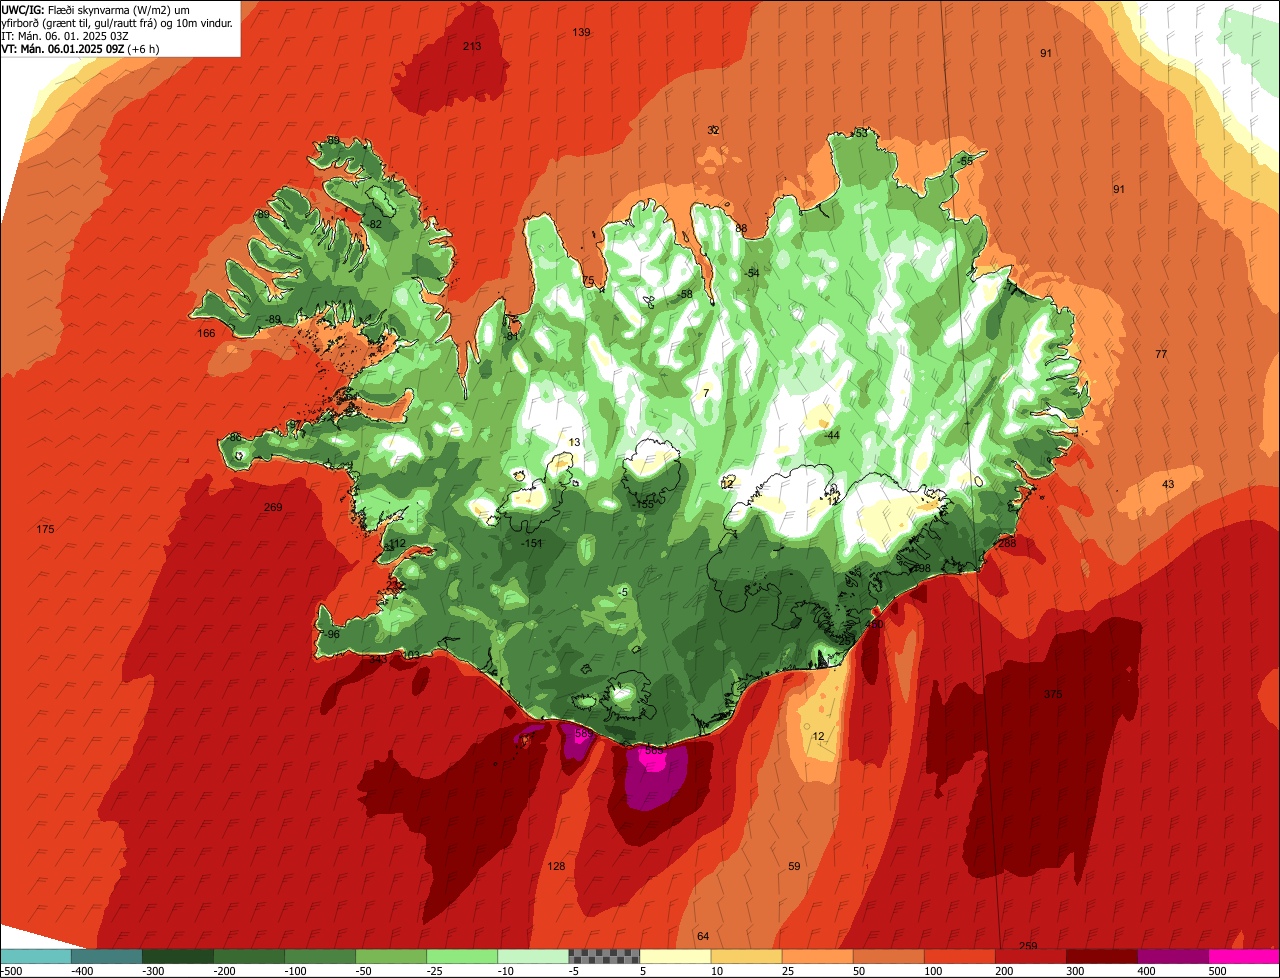Click the light green -25 to -10 swatch

point(461,956)
